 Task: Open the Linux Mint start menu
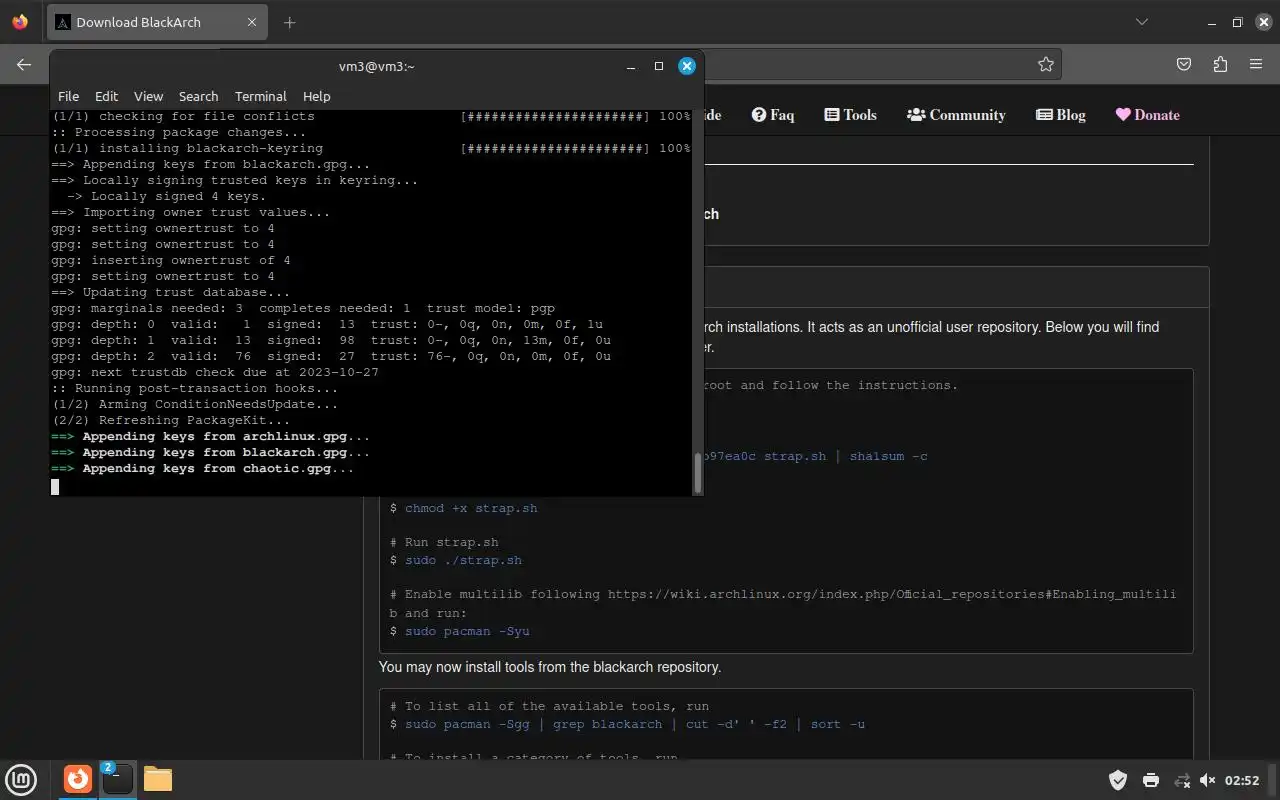[22, 779]
